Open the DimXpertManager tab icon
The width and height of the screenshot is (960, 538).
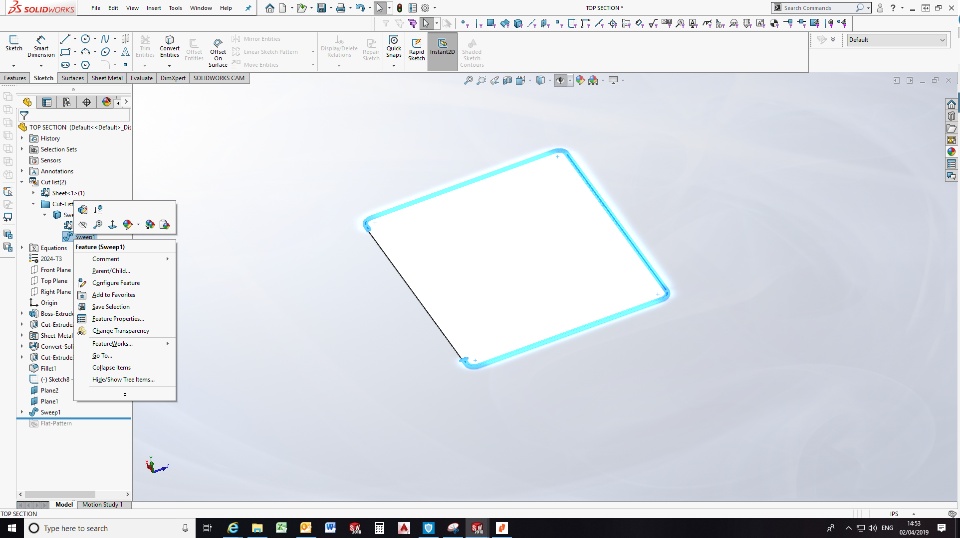coord(86,102)
